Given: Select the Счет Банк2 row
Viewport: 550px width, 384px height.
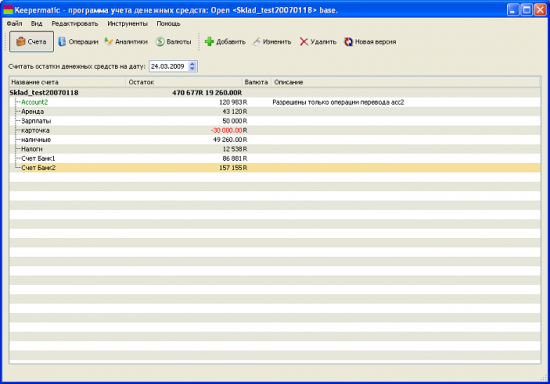Looking at the screenshot, I should click(x=275, y=168).
